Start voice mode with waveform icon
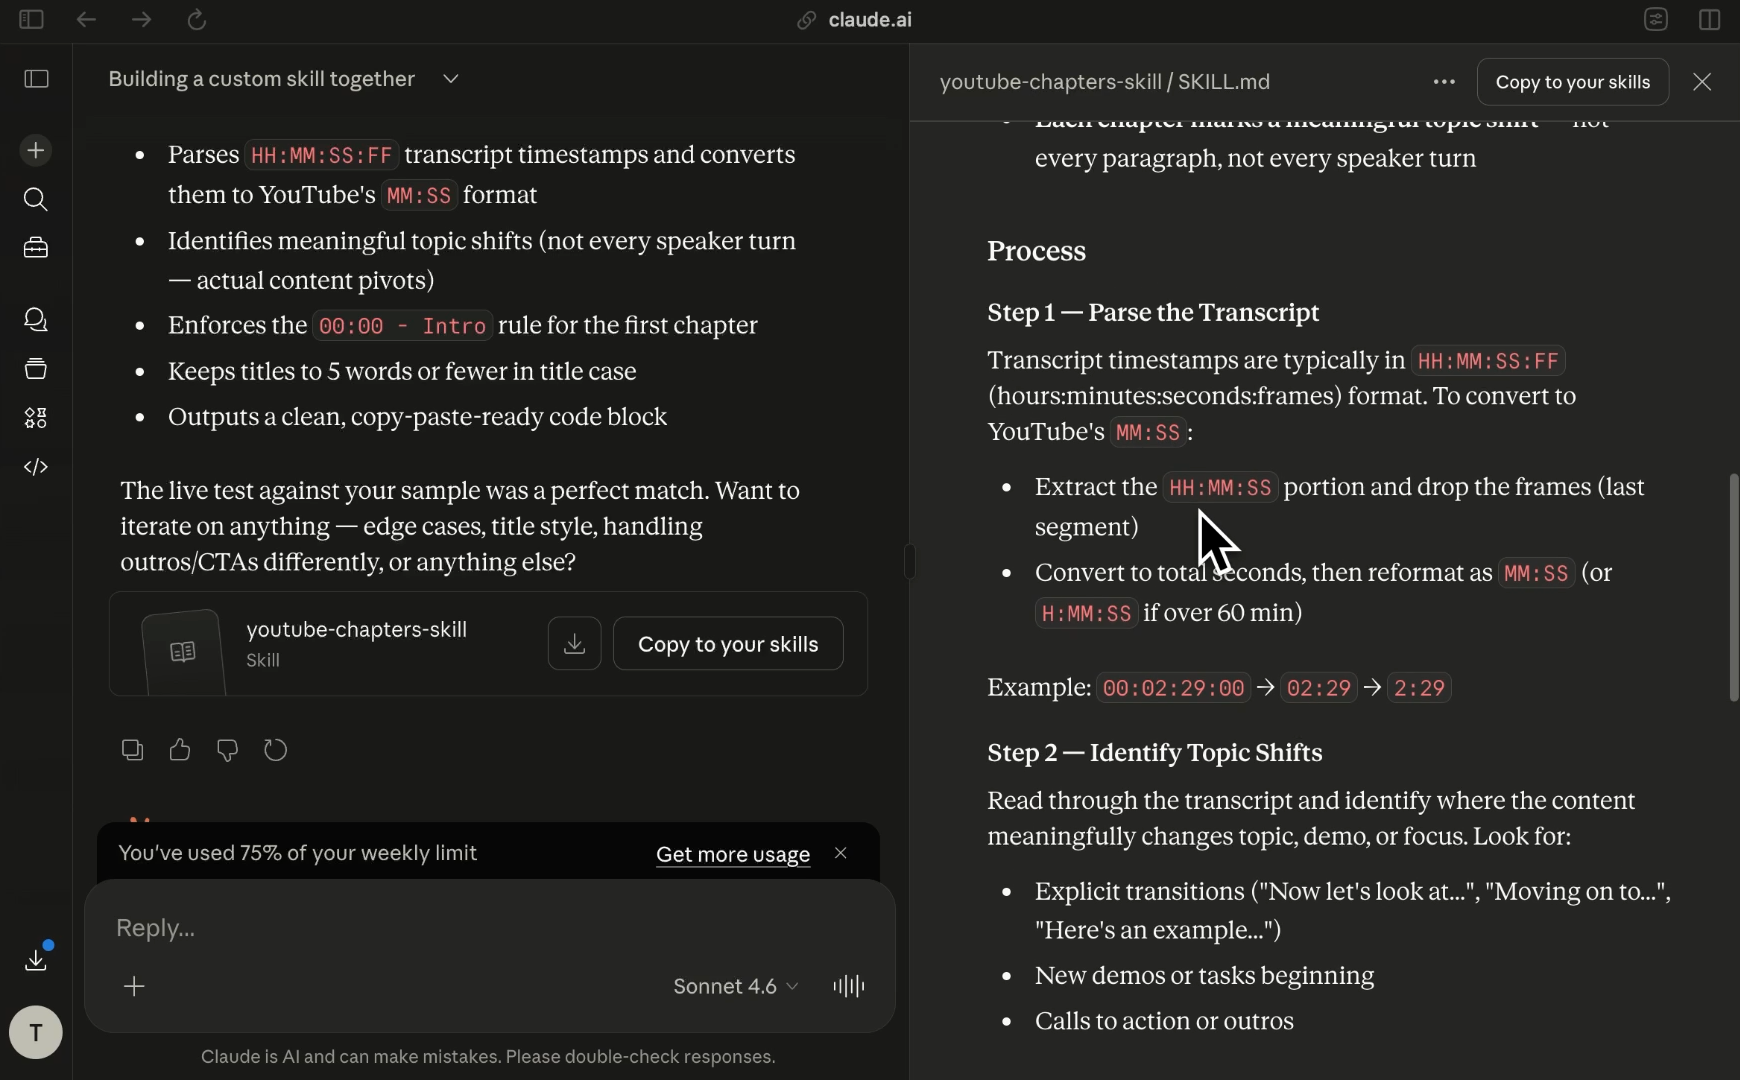Image resolution: width=1740 pixels, height=1080 pixels. coord(849,986)
